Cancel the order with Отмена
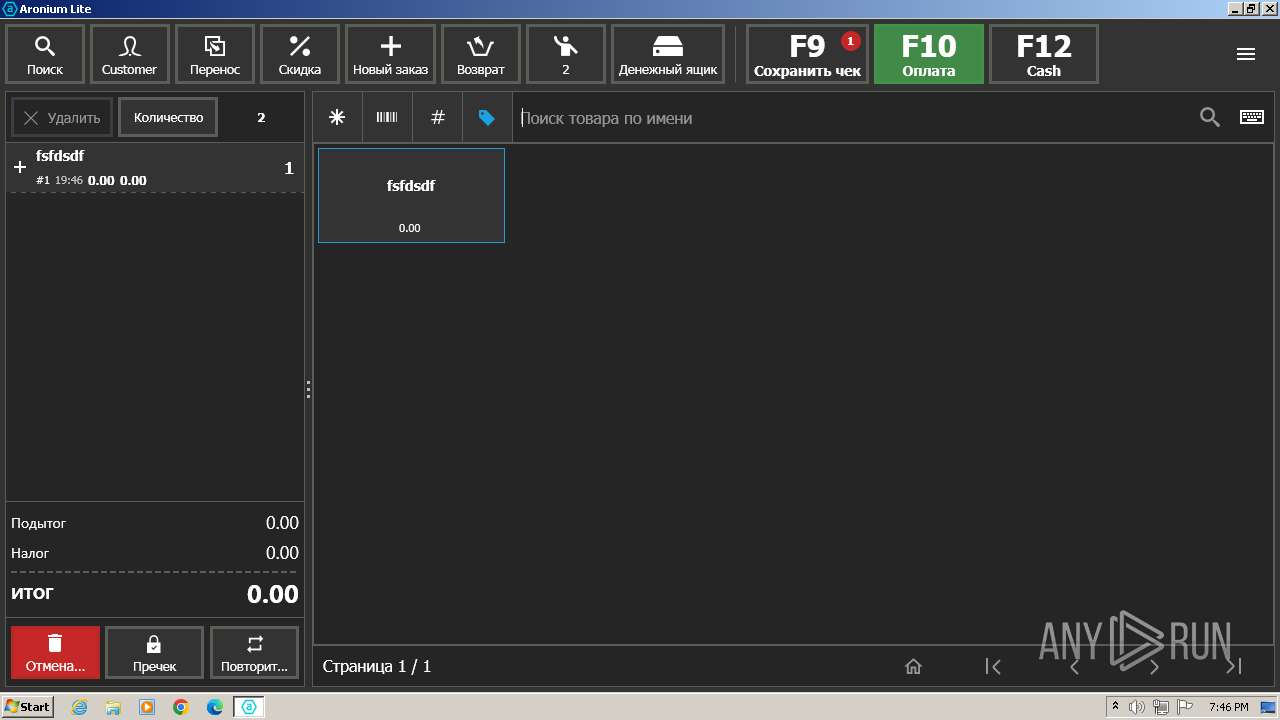Viewport: 1280px width, 720px height. click(55, 653)
